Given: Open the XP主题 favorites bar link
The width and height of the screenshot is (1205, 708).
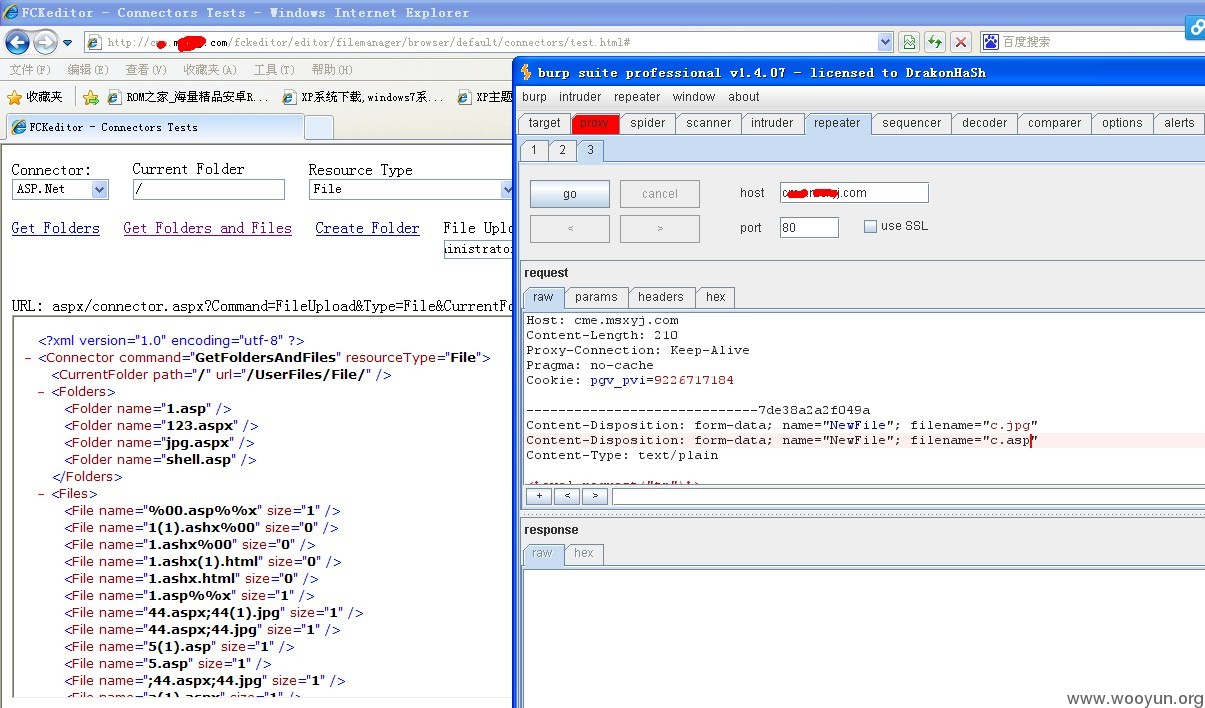Looking at the screenshot, I should pos(485,97).
